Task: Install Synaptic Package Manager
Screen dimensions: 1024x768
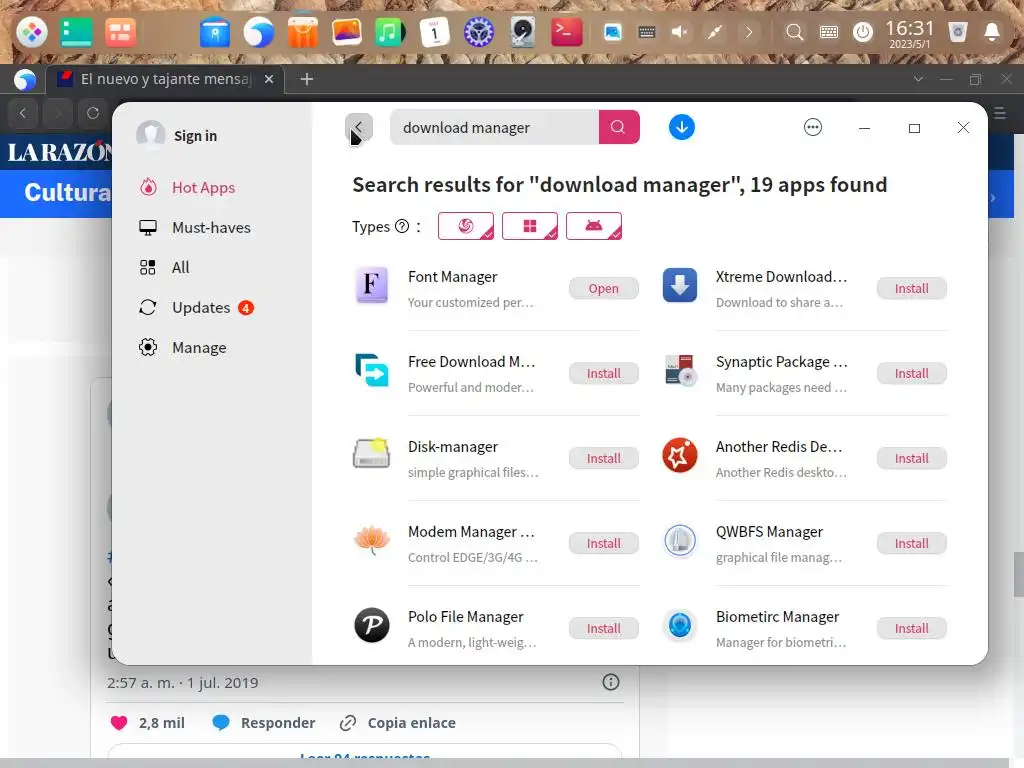Action: pos(912,374)
